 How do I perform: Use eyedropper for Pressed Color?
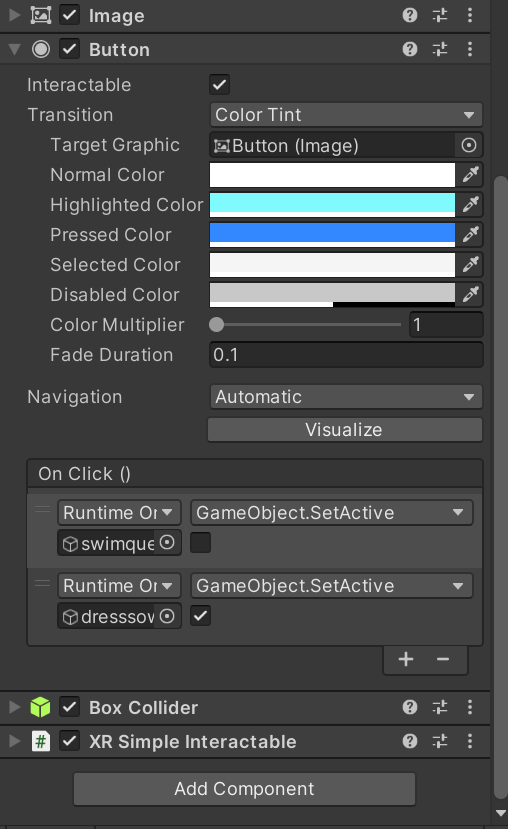(x=470, y=235)
